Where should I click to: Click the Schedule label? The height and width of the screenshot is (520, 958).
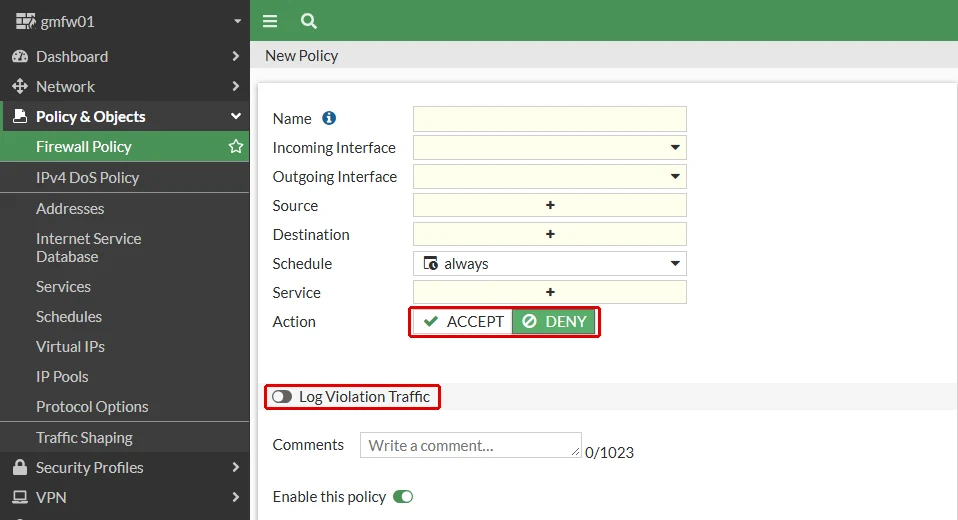click(302, 263)
